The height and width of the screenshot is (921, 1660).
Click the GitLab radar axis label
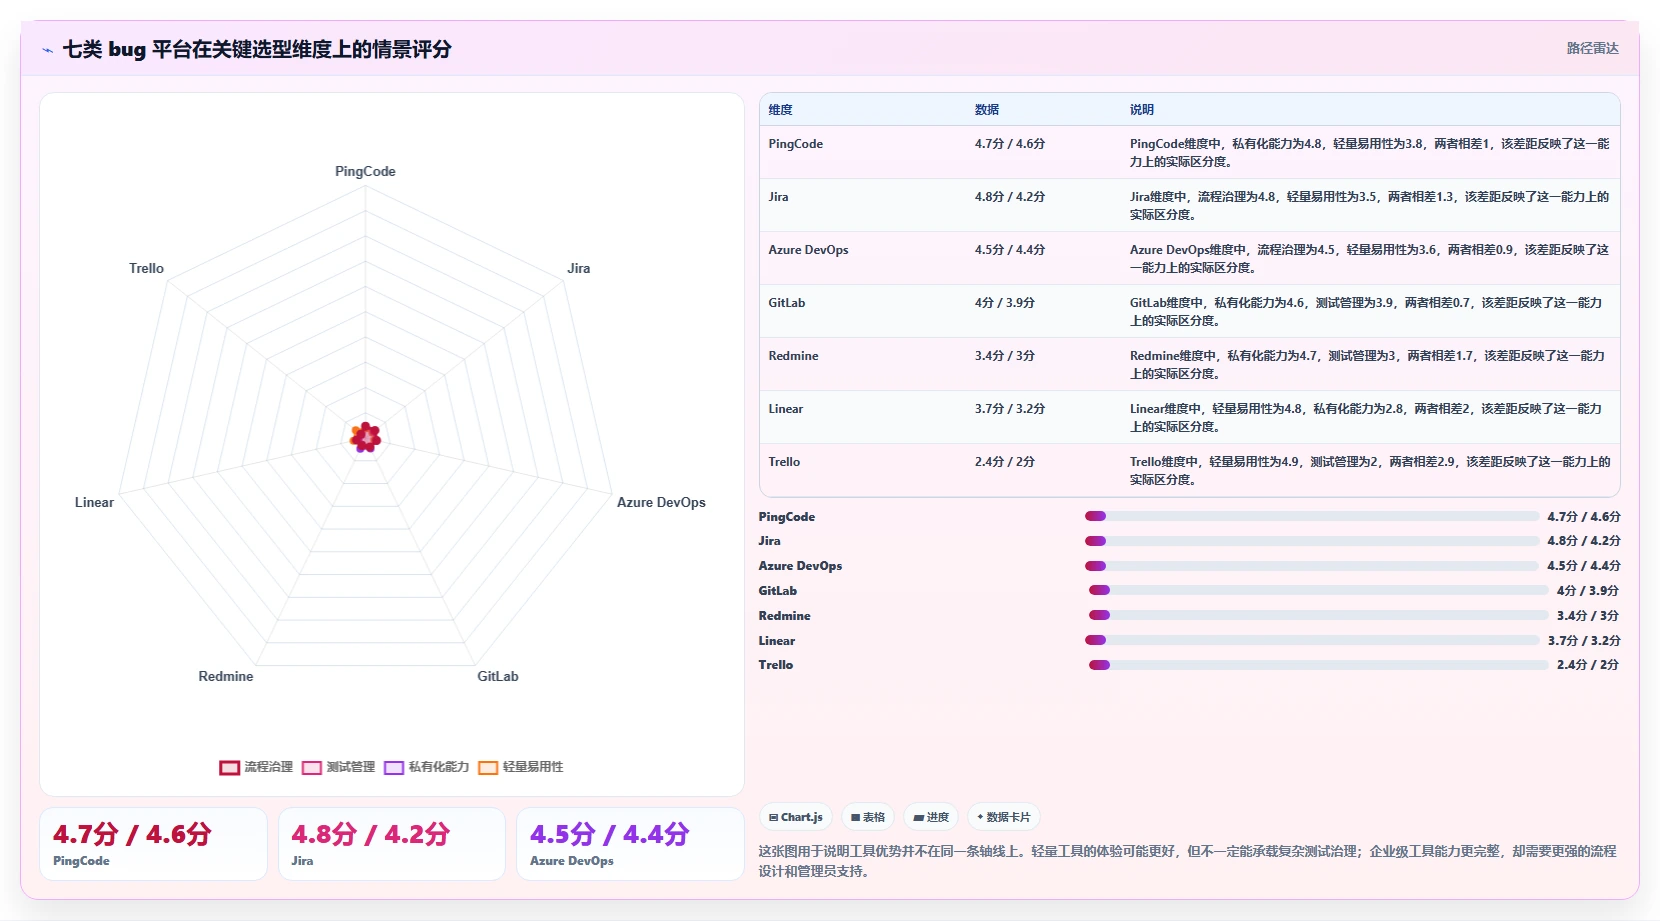tap(498, 677)
